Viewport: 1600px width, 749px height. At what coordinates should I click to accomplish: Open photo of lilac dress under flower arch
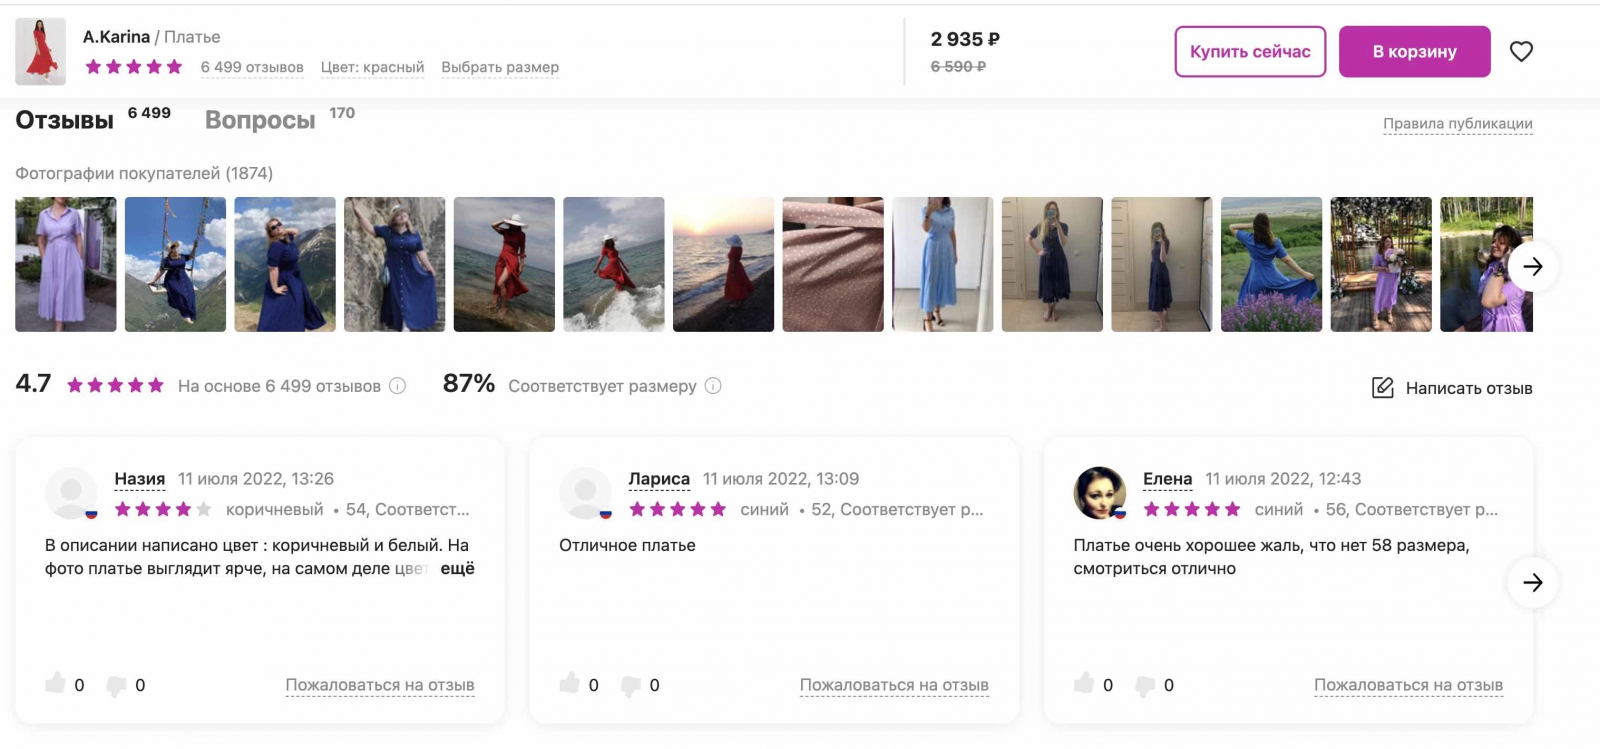pos(1381,264)
